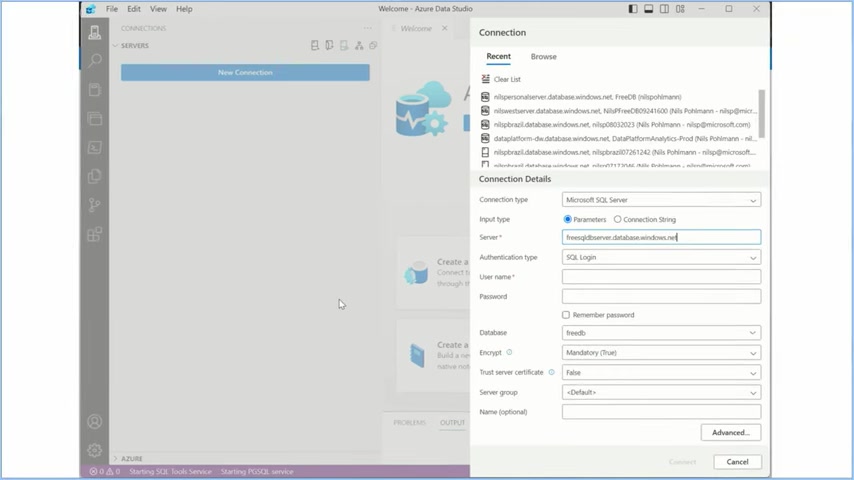
Task: Open the Notebooks view icon
Action: pos(95,89)
